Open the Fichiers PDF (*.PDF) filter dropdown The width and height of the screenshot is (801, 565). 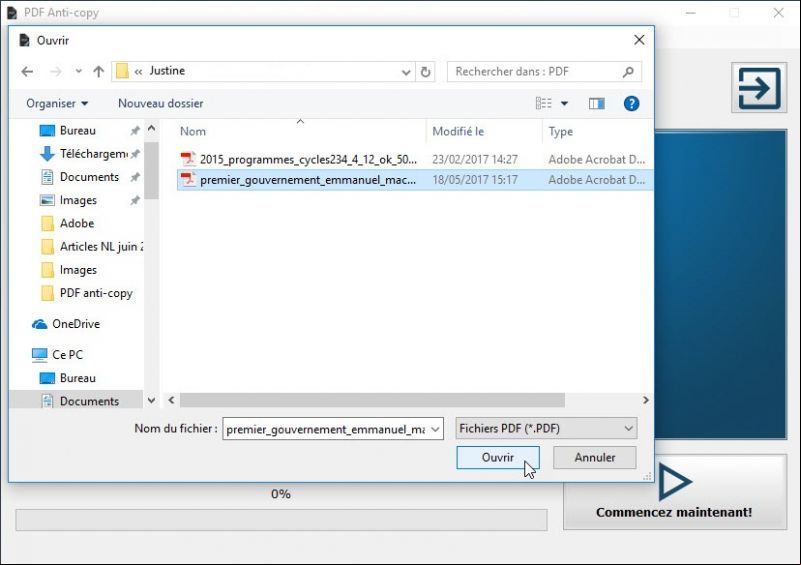(546, 429)
